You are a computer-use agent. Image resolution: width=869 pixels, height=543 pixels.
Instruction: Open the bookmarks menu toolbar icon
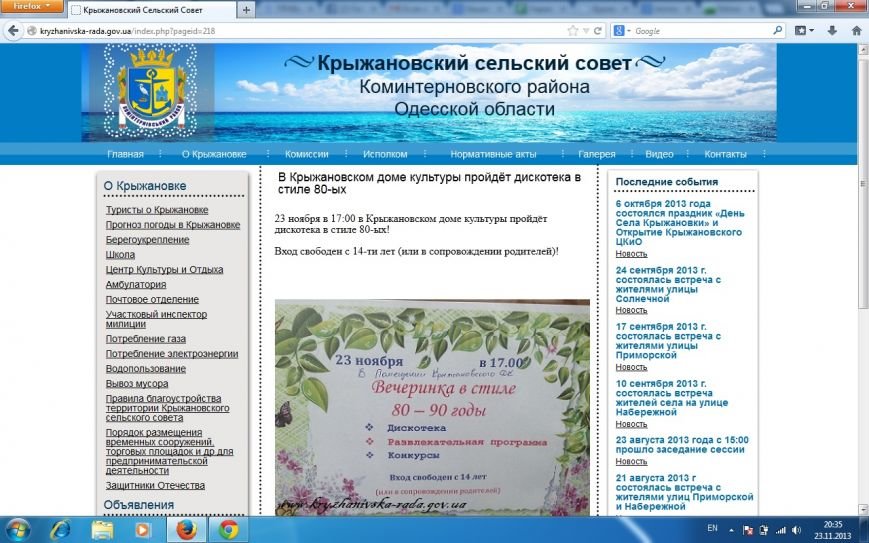(x=804, y=31)
